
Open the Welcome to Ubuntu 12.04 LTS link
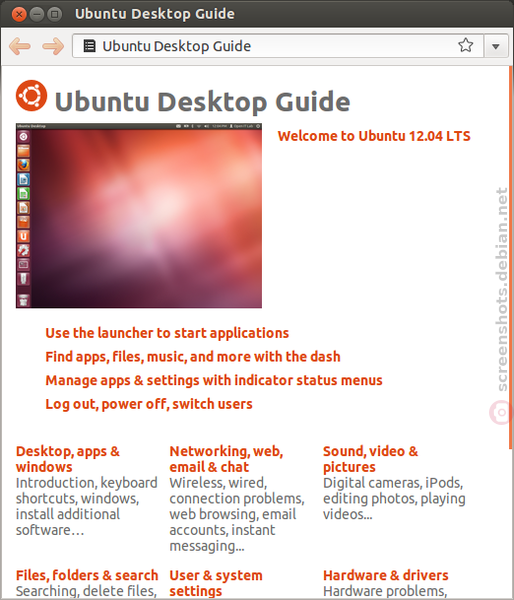(374, 136)
